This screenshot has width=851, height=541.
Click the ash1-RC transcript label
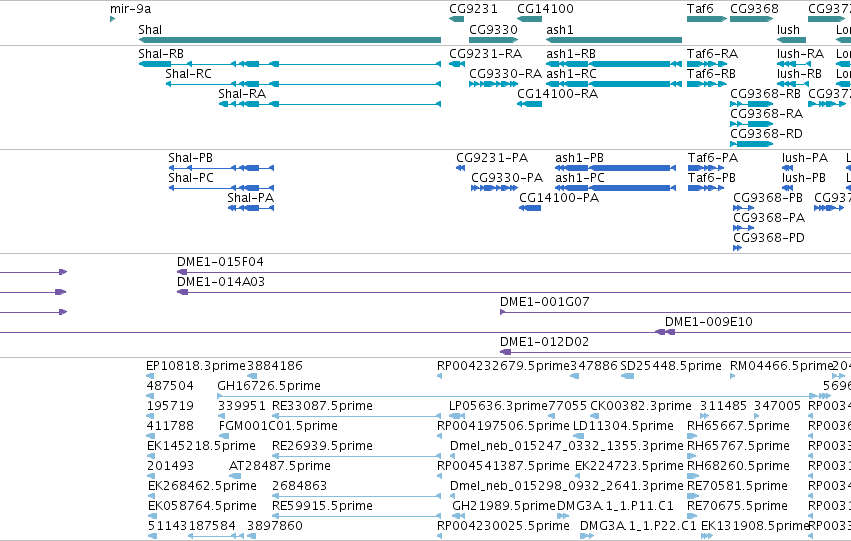click(571, 74)
